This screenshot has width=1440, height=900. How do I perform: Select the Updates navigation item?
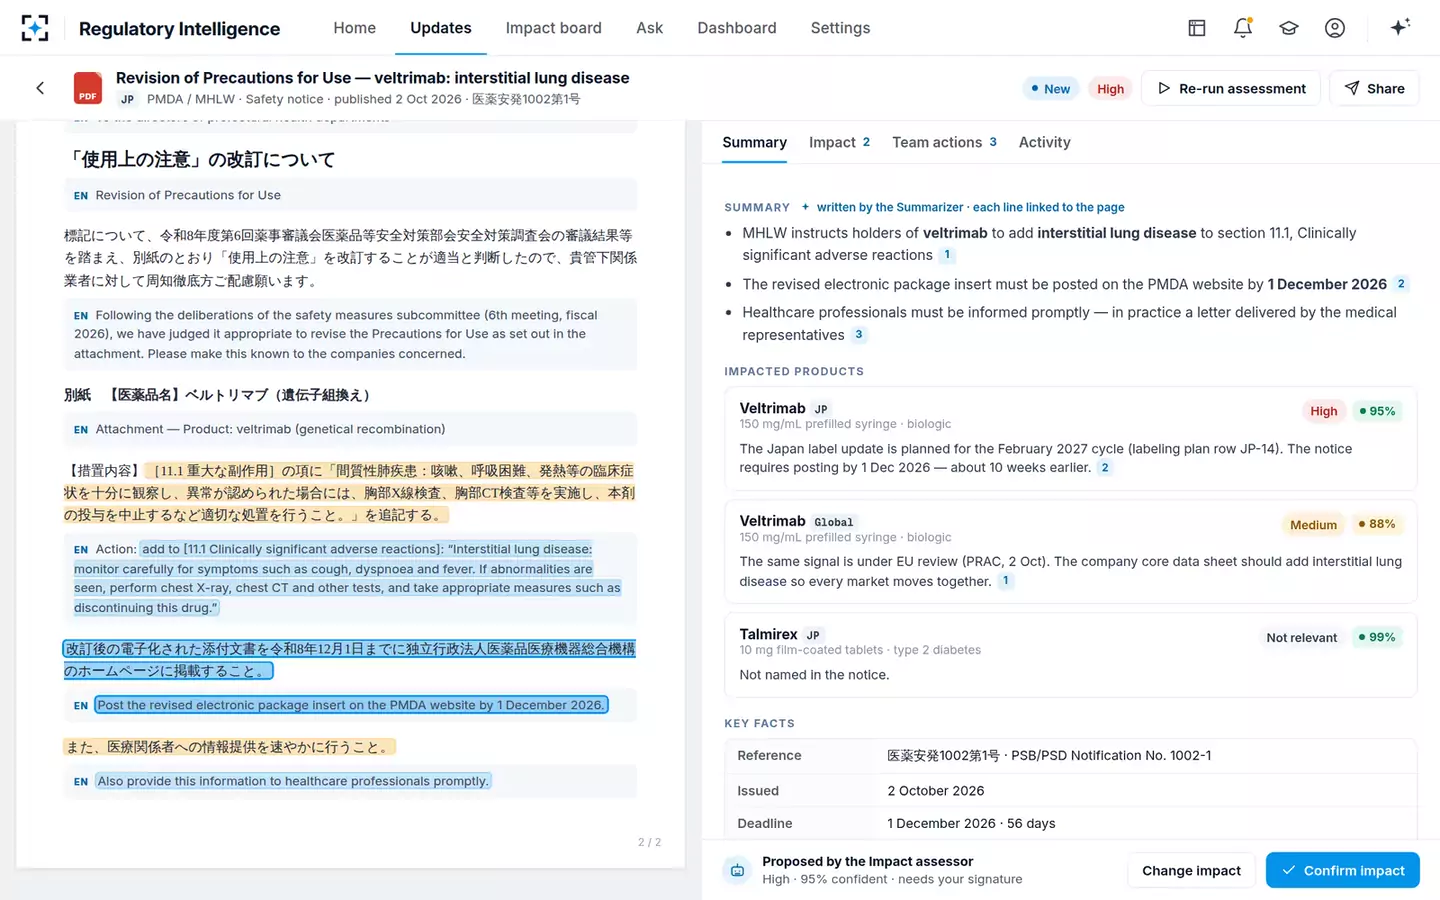pyautogui.click(x=440, y=28)
